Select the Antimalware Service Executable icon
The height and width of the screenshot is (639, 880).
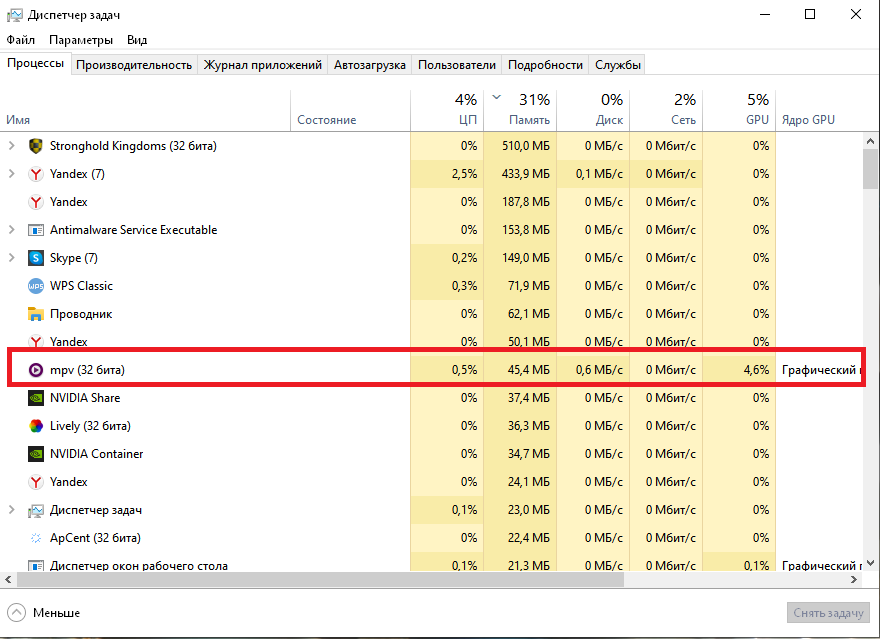pyautogui.click(x=36, y=230)
